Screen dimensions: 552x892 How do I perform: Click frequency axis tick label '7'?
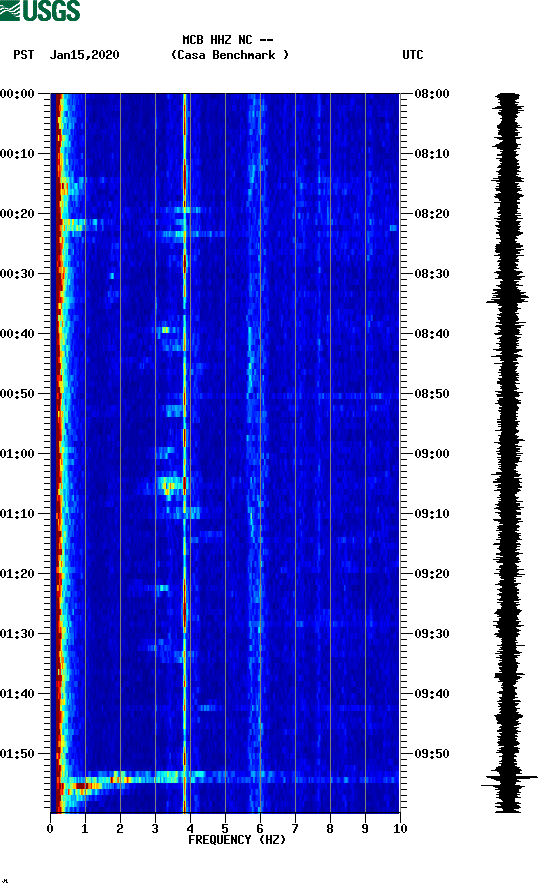tap(295, 829)
